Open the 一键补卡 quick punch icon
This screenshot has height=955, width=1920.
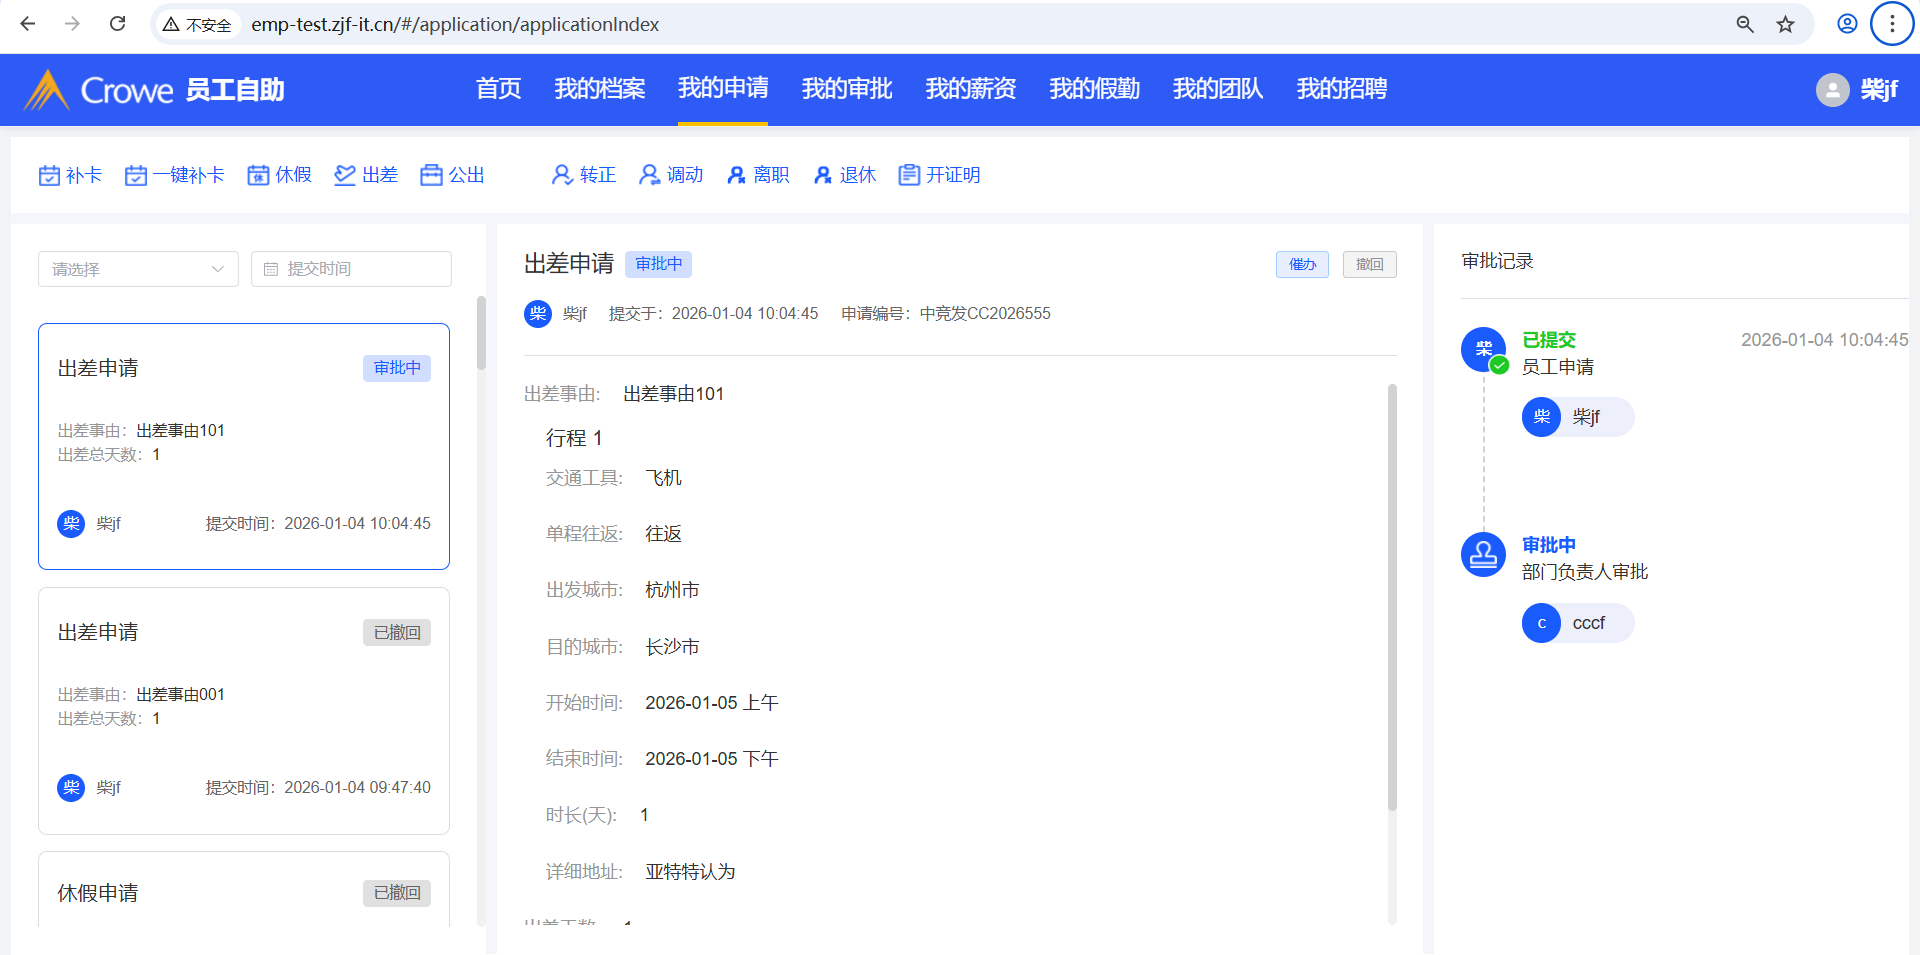pos(136,175)
